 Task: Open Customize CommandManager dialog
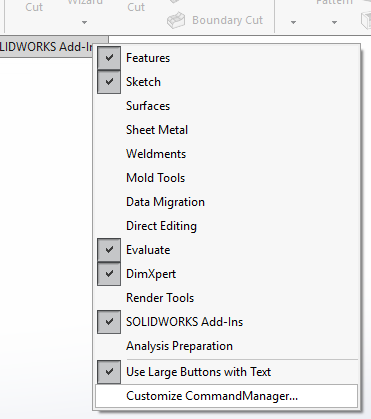(x=227, y=396)
